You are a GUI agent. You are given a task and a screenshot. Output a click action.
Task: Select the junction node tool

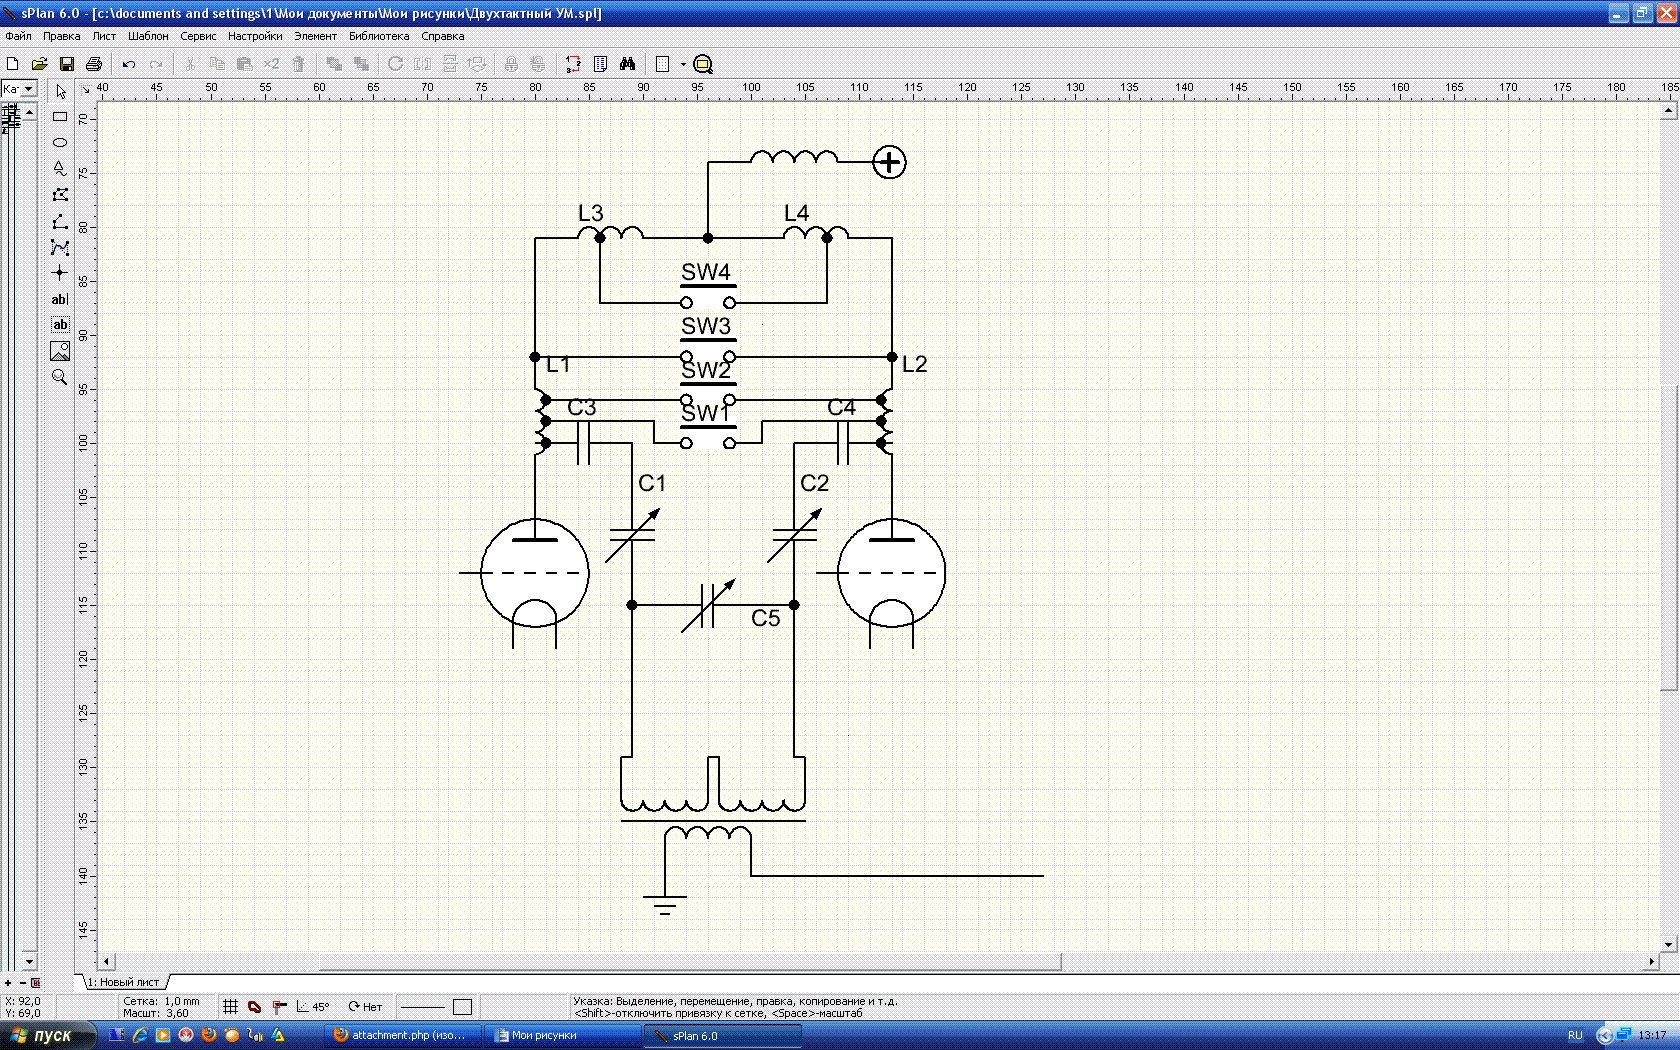[x=60, y=273]
